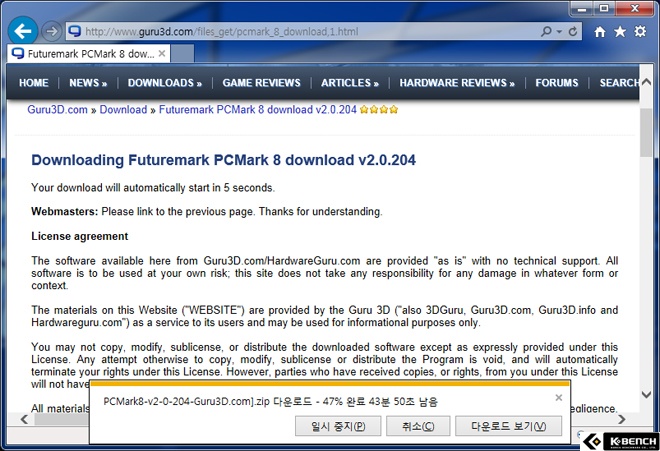
Task: Close the download notification bar
Action: click(559, 398)
